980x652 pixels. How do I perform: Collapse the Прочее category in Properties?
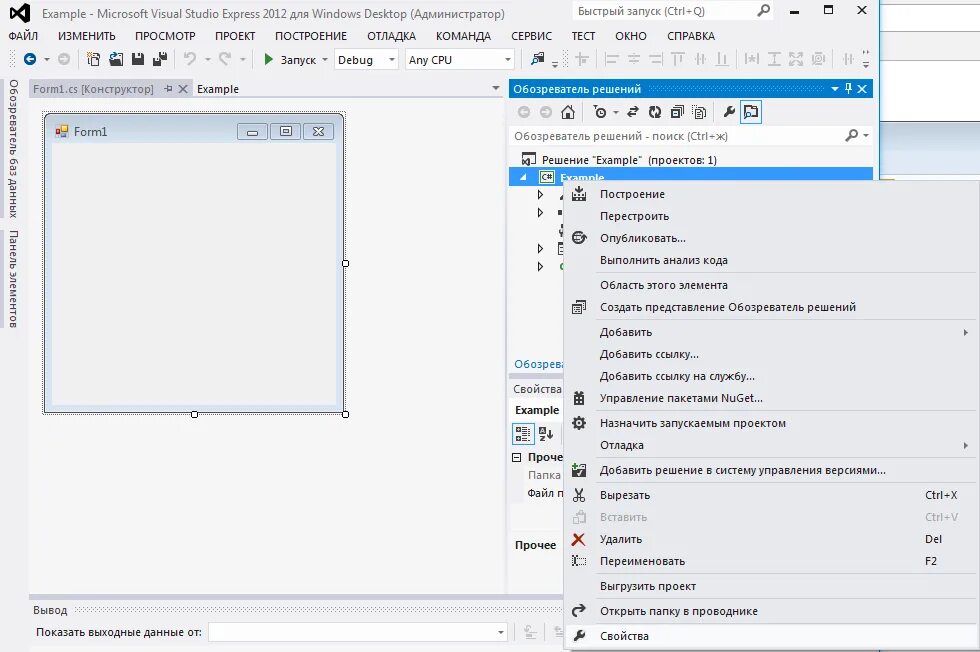tap(516, 457)
